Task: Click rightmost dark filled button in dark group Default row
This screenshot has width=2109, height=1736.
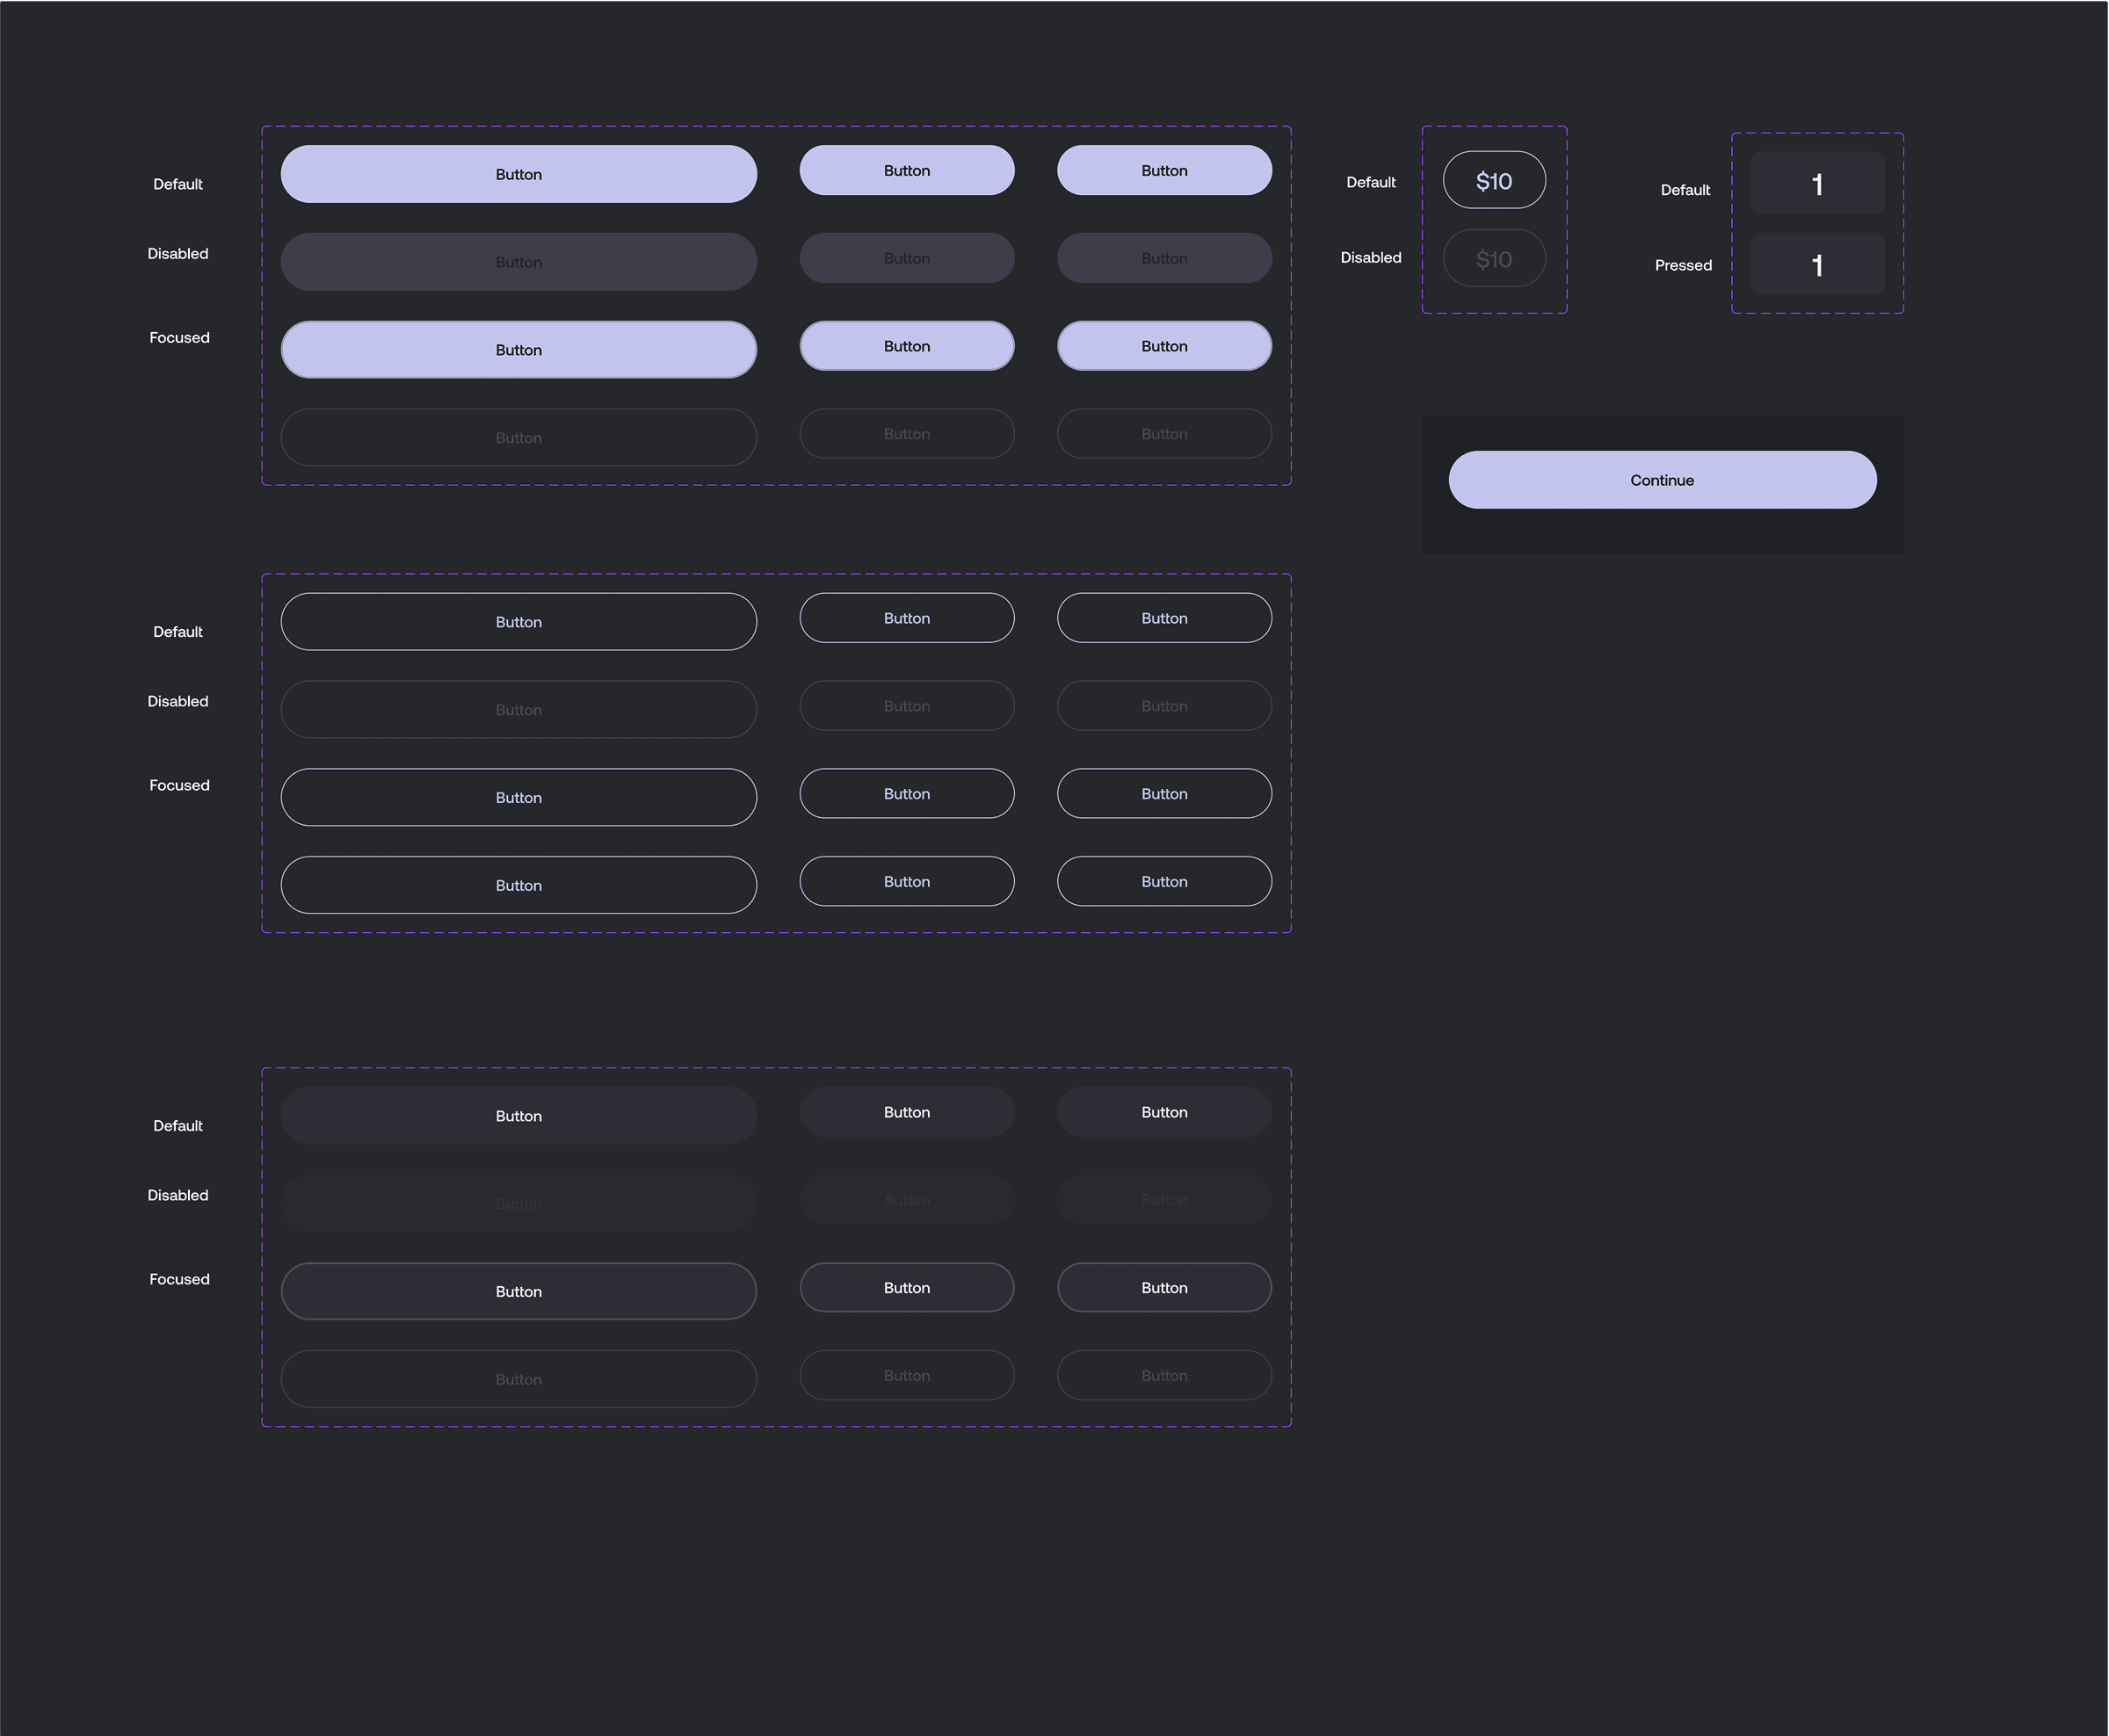Action: click(x=1164, y=1112)
